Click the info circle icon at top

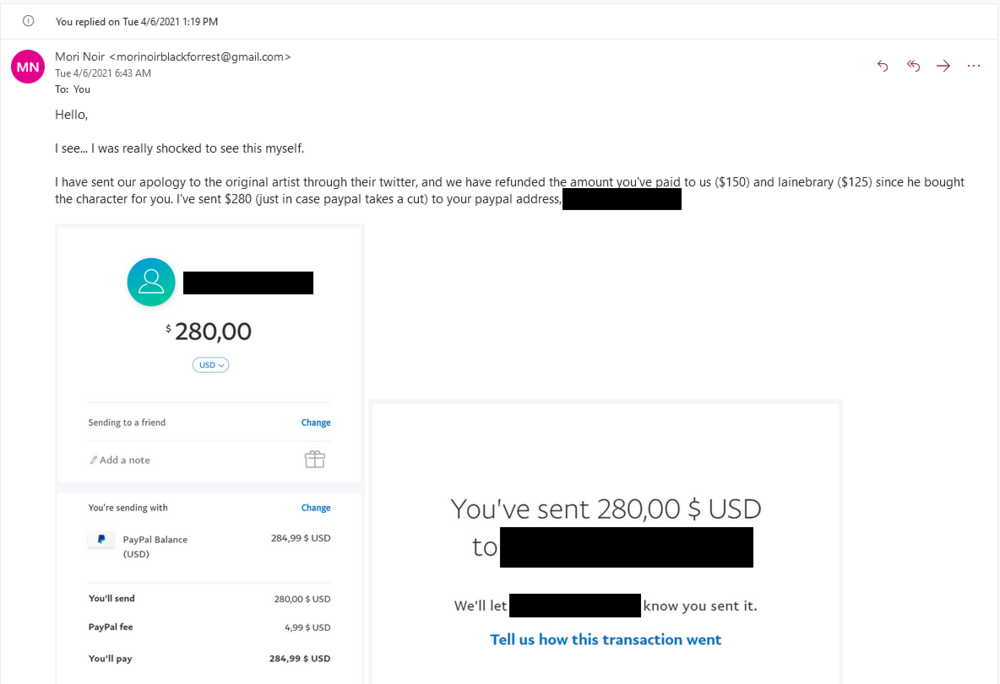(28, 21)
